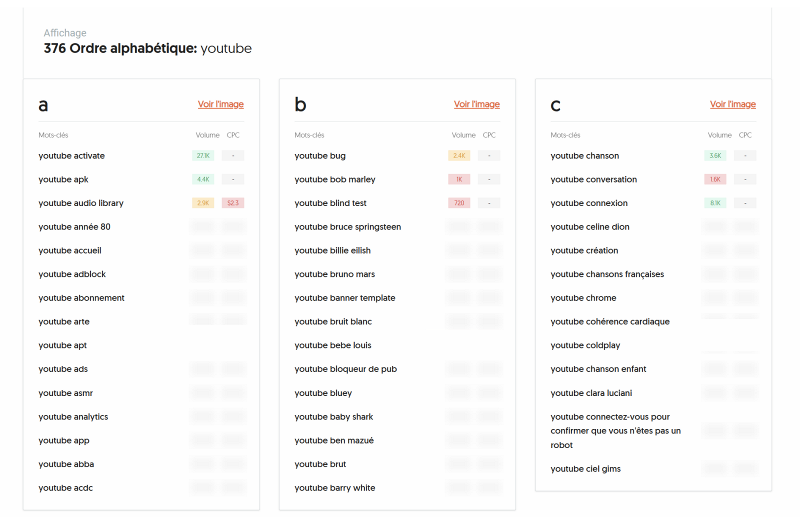Select keyword 'youtube bob marley'
The height and width of the screenshot is (517, 800).
[x=335, y=180]
